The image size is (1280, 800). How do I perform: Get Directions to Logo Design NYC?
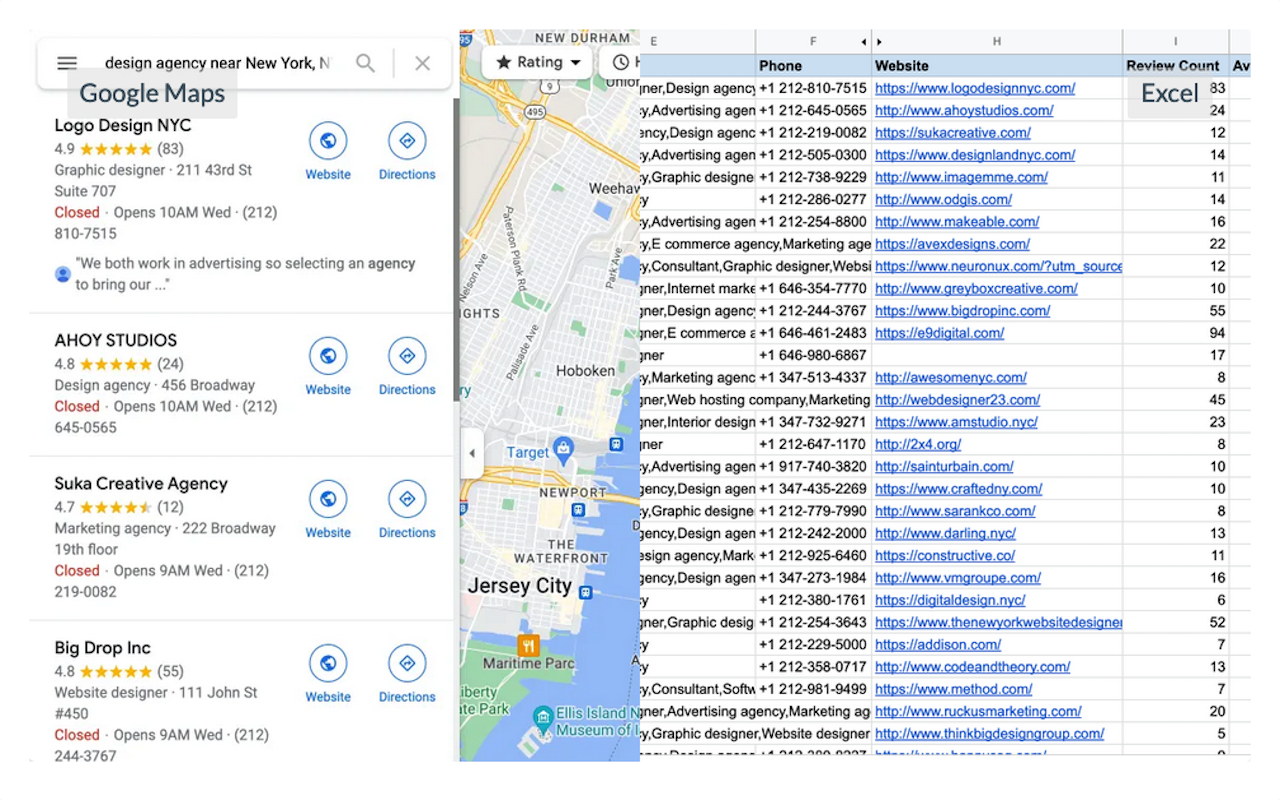[x=407, y=141]
